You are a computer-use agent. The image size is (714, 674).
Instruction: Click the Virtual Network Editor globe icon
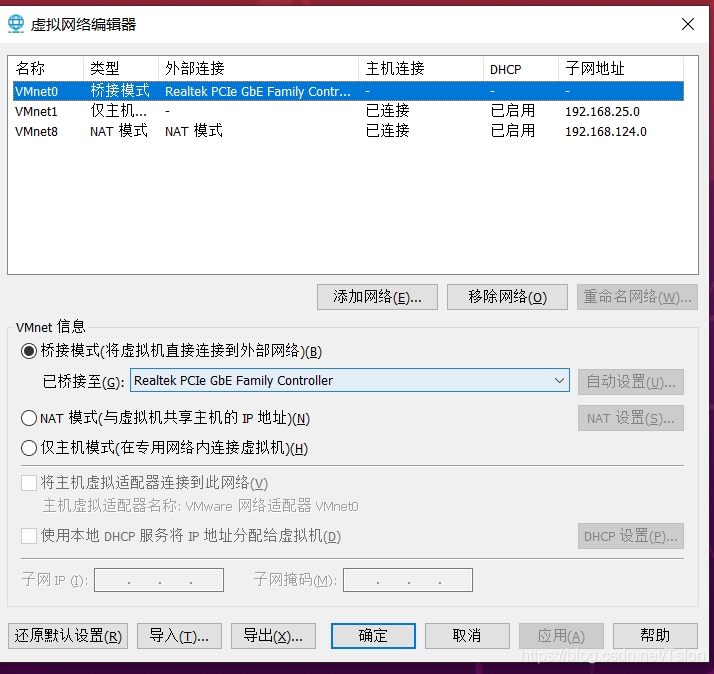[16, 24]
